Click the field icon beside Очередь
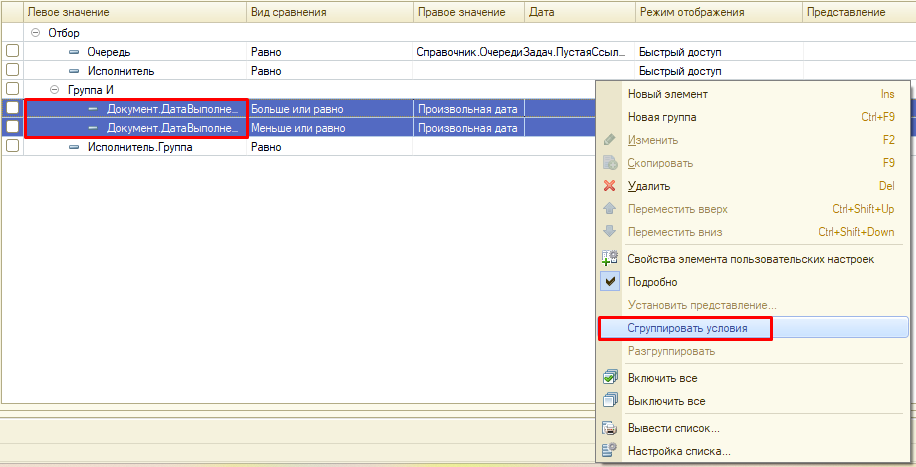This screenshot has height=467, width=916. [74, 52]
